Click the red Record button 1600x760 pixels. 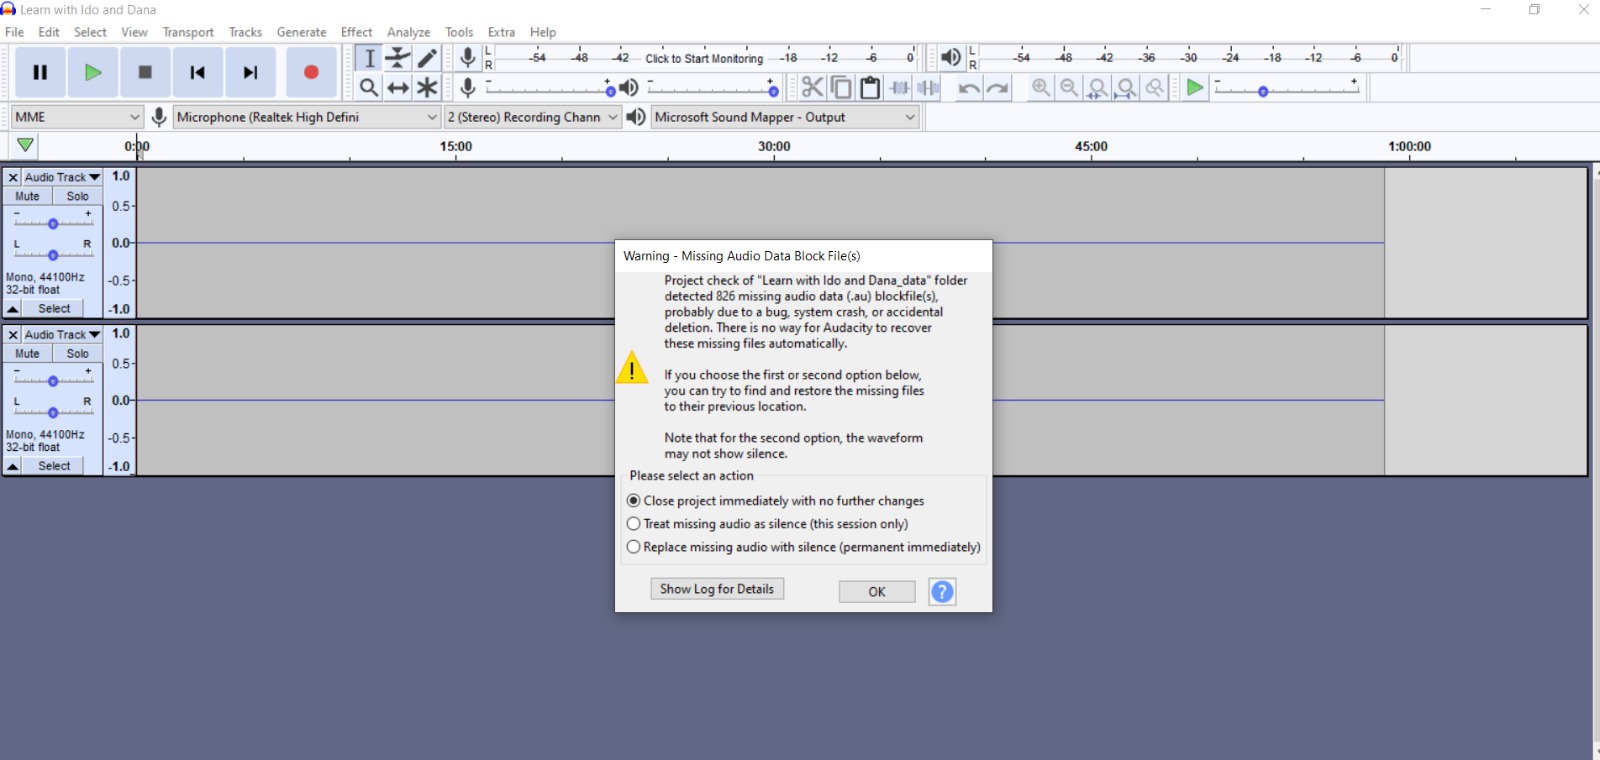click(311, 72)
